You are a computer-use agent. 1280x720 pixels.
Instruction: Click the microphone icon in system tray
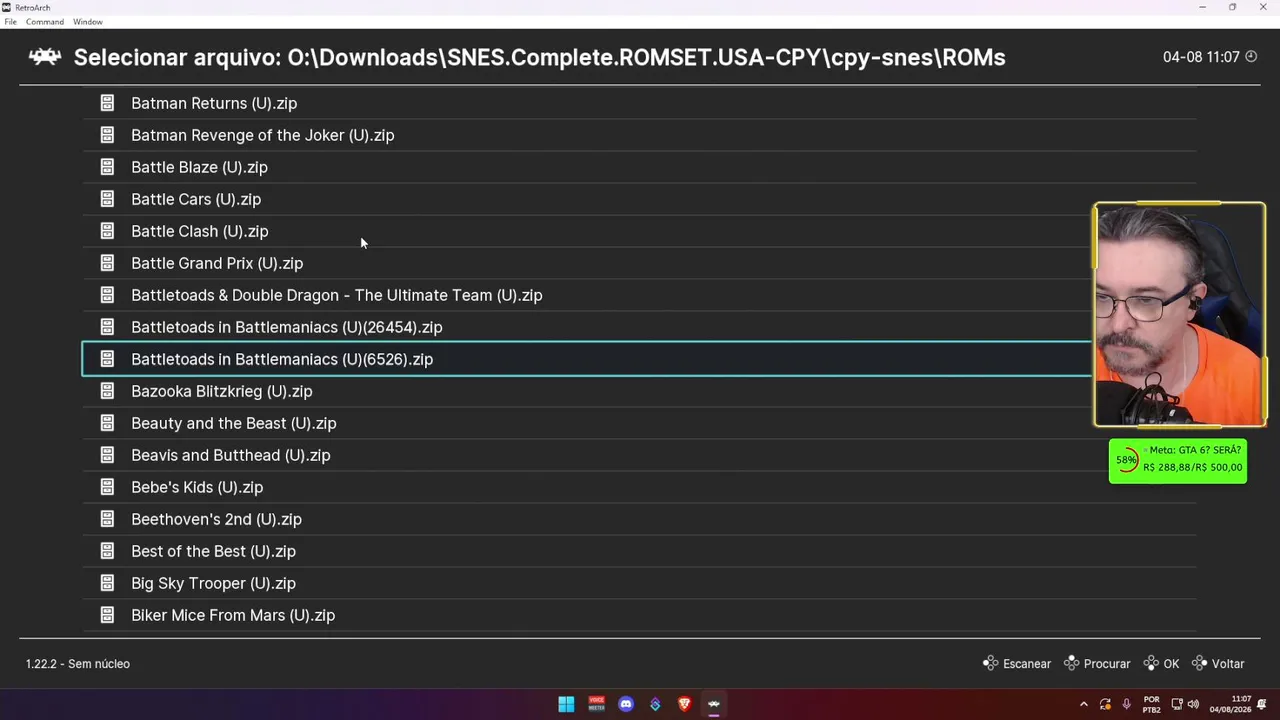tap(1127, 704)
